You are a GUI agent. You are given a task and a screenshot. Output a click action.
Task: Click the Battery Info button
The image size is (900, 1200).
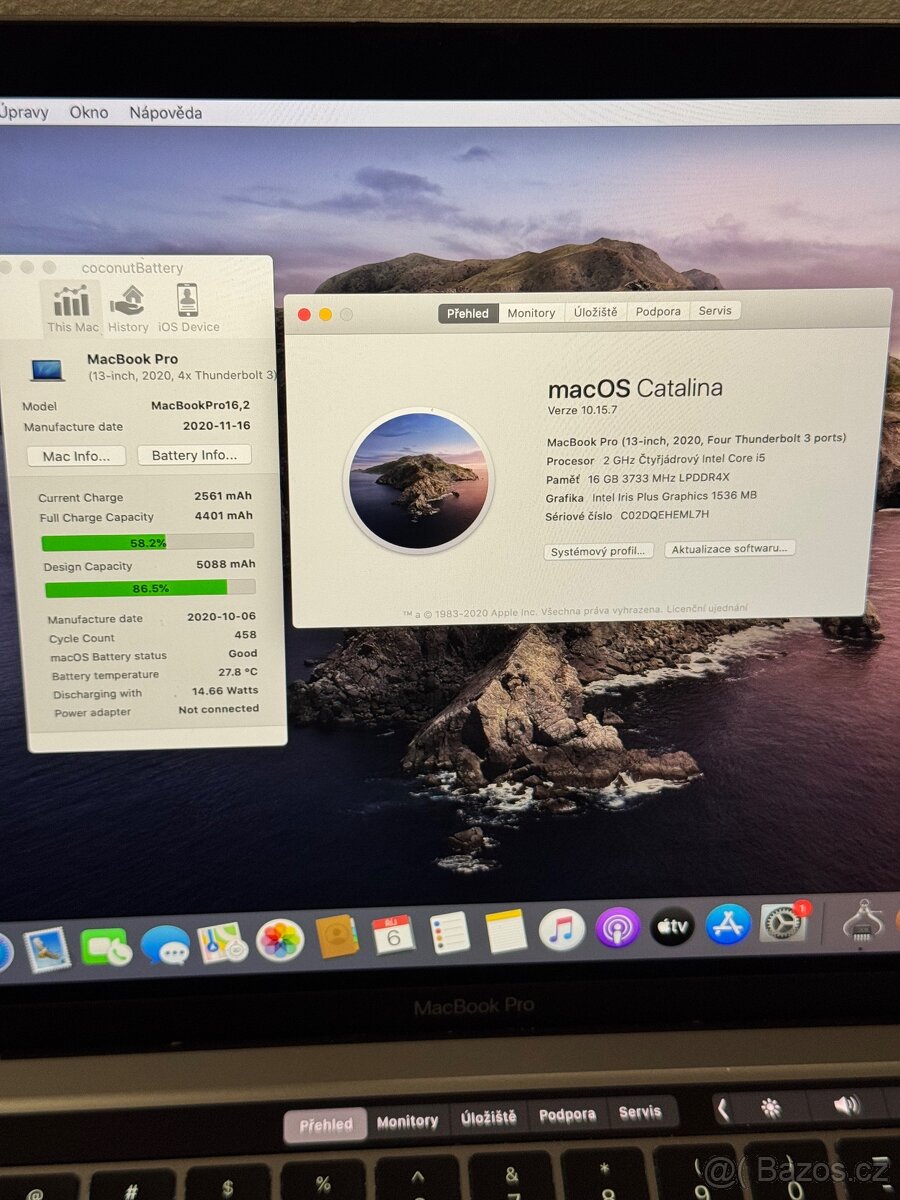[x=194, y=455]
